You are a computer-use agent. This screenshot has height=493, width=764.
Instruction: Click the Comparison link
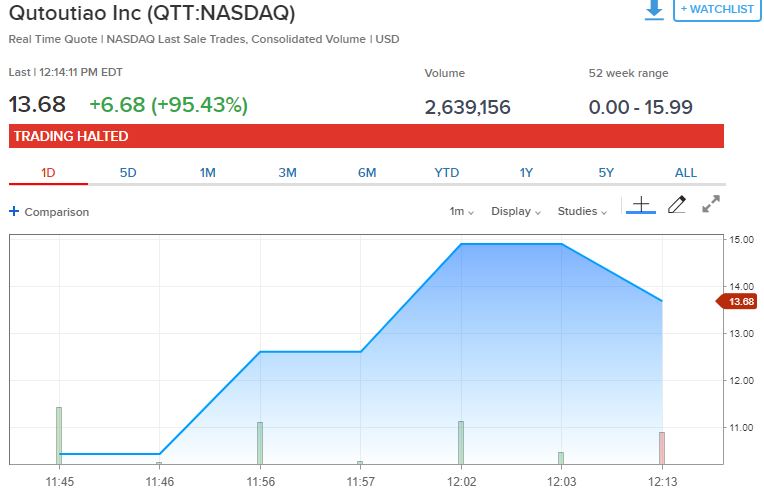56,212
